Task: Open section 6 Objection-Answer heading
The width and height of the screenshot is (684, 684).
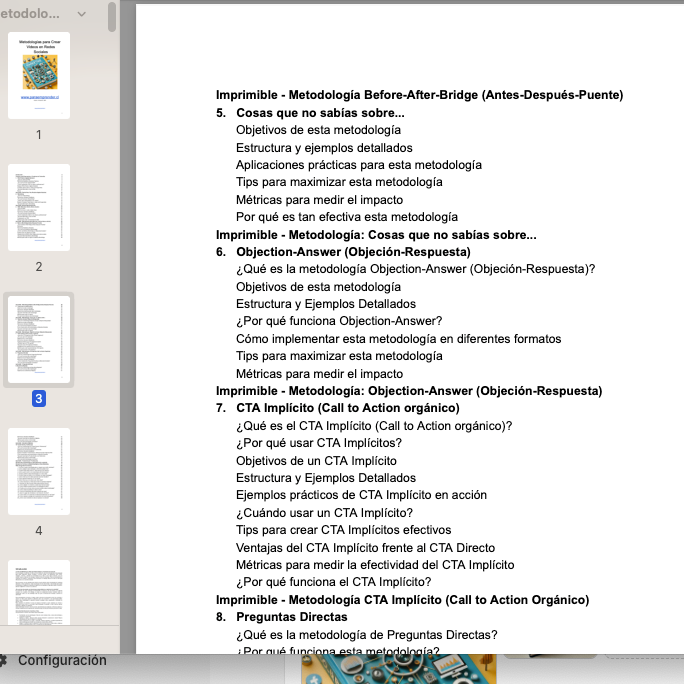Action: tap(353, 252)
